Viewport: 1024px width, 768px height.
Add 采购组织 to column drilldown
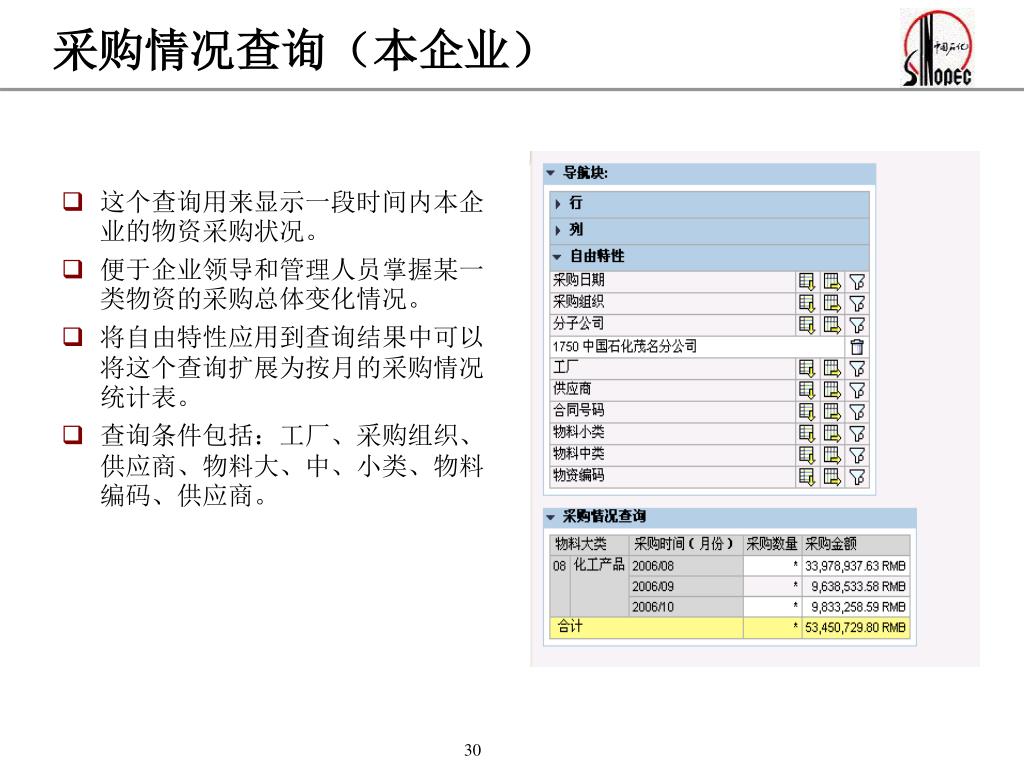point(832,303)
